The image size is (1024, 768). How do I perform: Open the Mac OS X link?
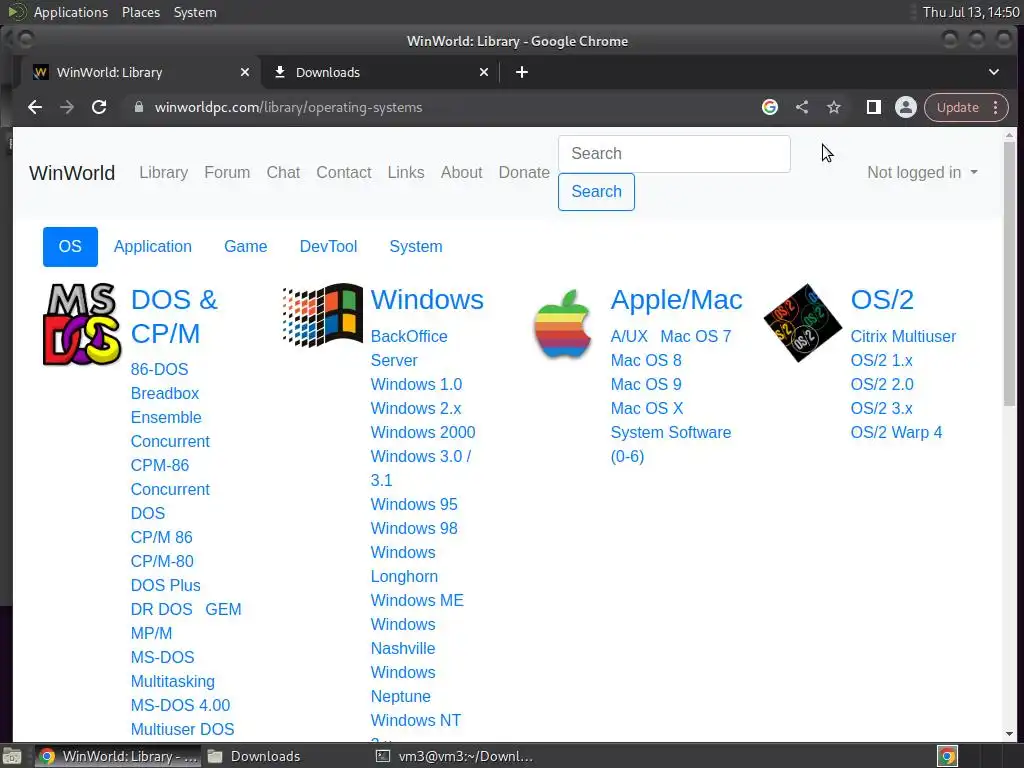647,409
